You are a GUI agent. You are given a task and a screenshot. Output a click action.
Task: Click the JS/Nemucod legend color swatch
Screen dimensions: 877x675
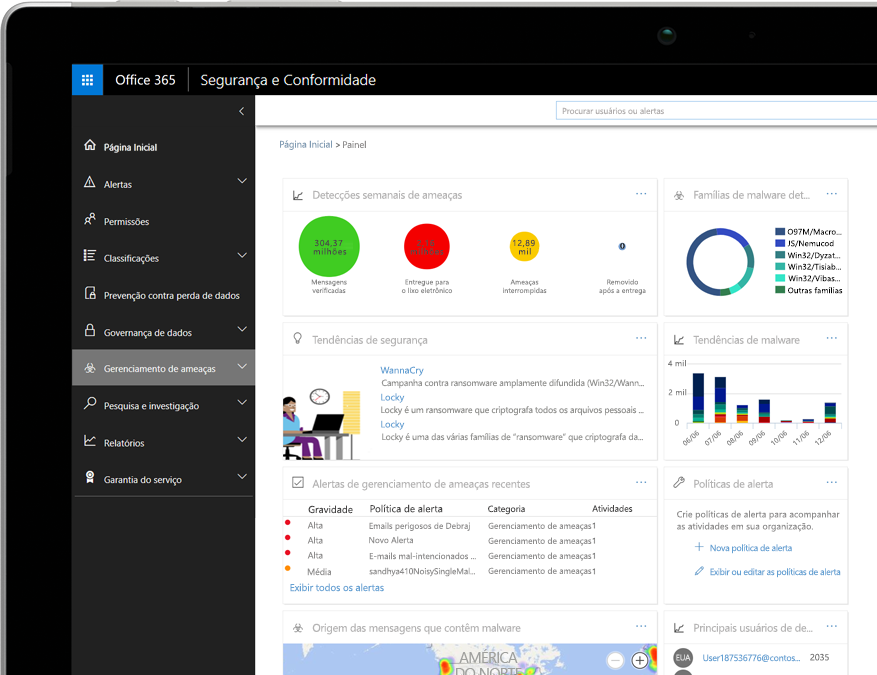780,243
